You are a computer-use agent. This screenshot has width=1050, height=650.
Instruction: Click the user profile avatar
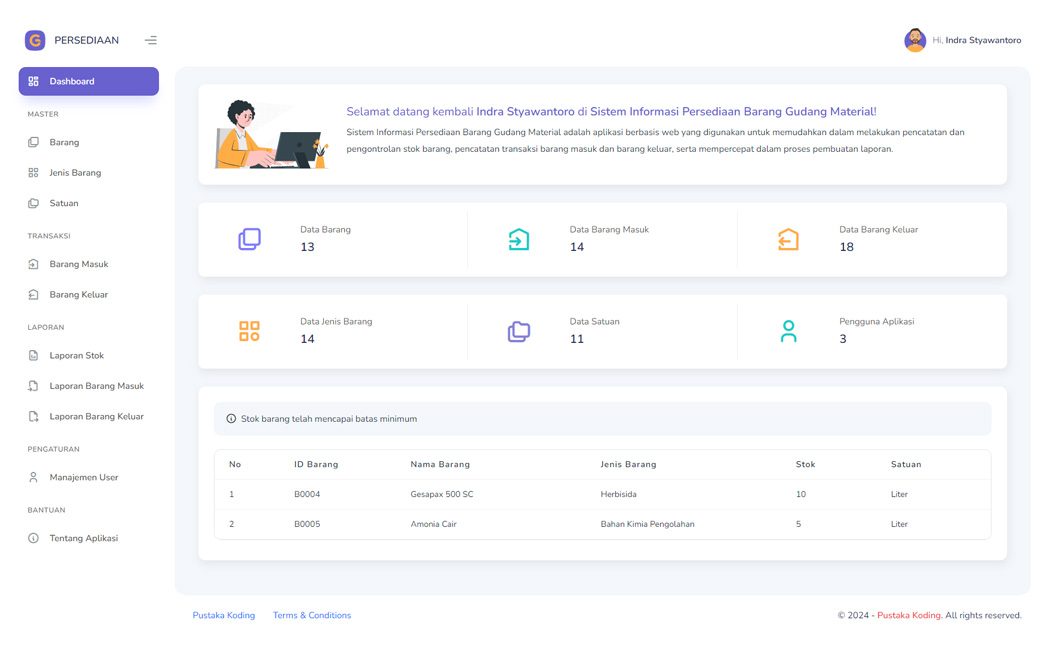[x=916, y=40]
